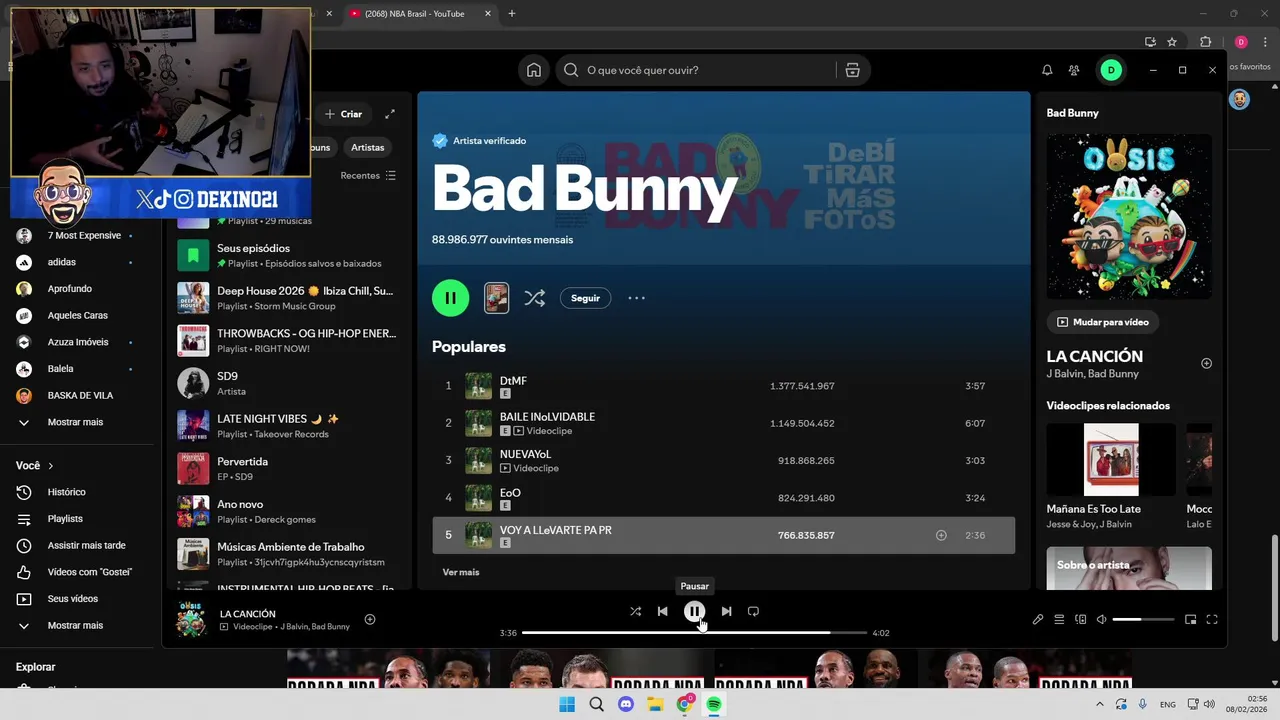Screen dimensions: 1280x720
Task: Play the track BAILE INoLVIDABLE
Action: click(x=723, y=423)
